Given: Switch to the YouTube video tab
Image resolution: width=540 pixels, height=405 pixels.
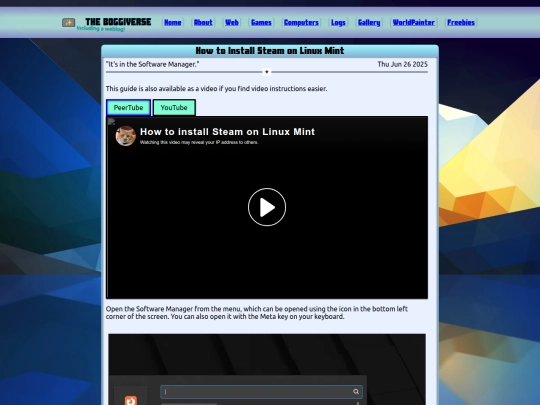Looking at the screenshot, I should 174,107.
